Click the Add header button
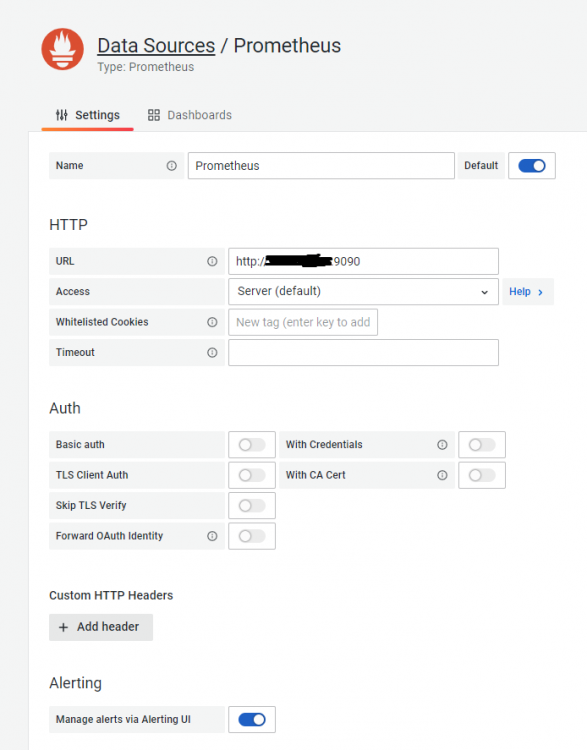Image resolution: width=587 pixels, height=750 pixels. pyautogui.click(x=101, y=627)
